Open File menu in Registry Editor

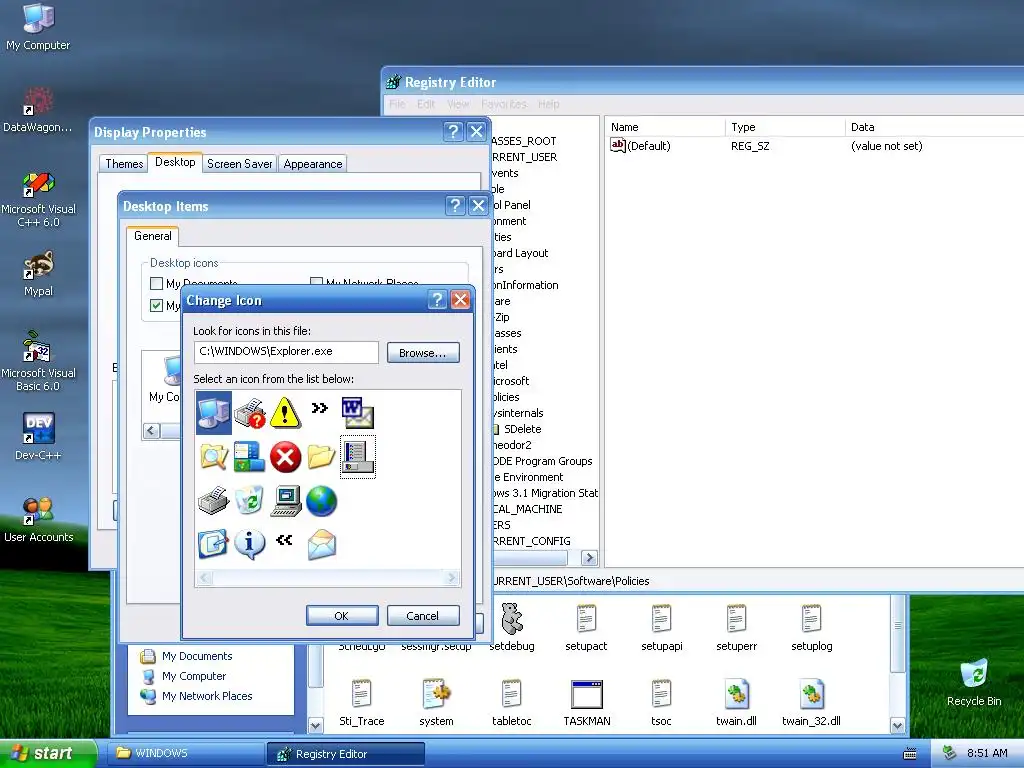(397, 104)
